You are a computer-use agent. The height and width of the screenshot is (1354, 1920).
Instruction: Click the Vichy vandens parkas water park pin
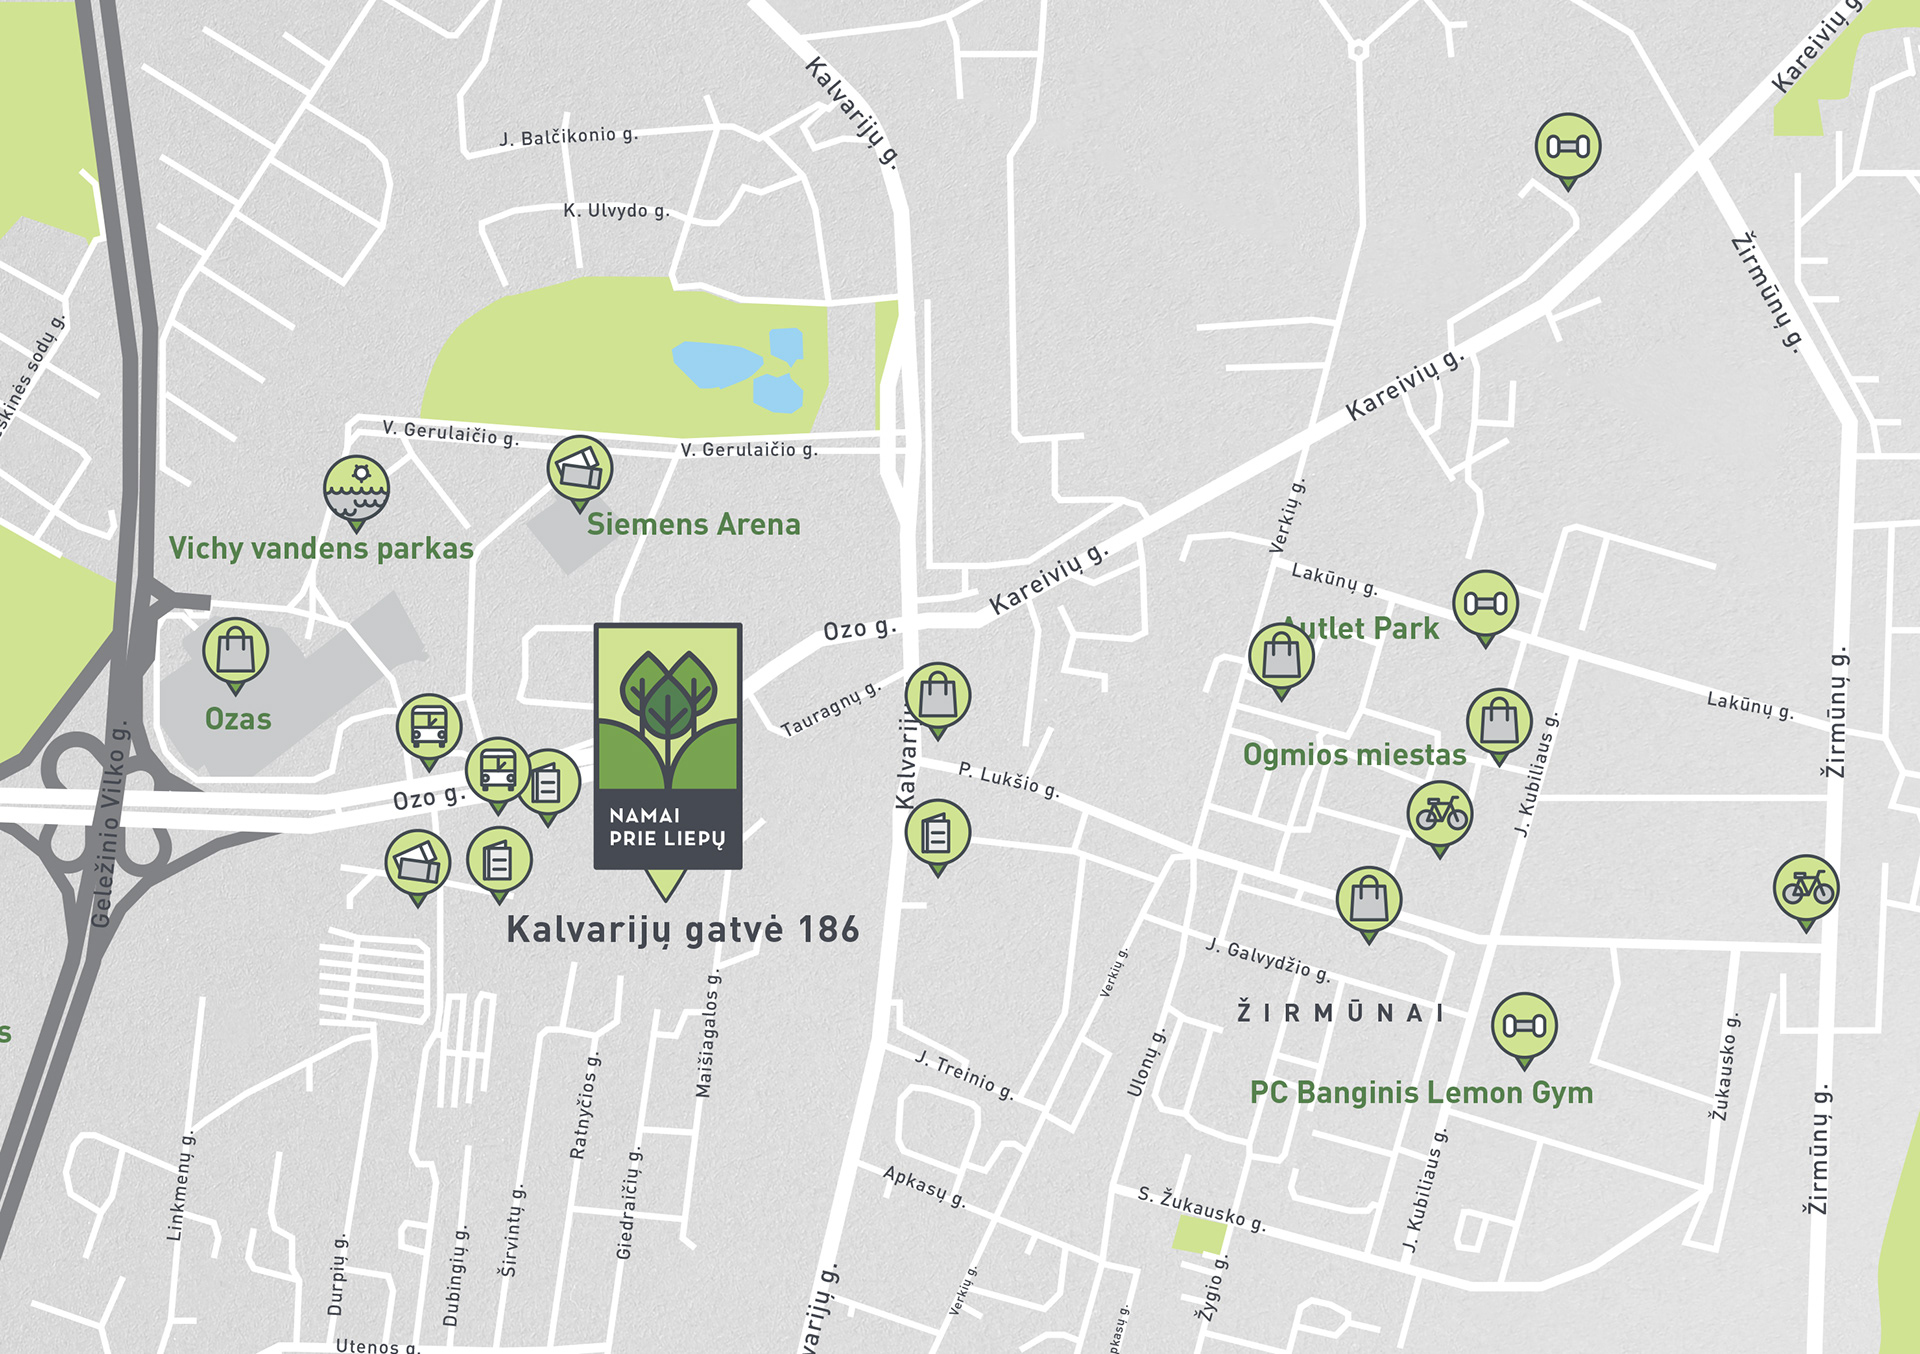[356, 493]
